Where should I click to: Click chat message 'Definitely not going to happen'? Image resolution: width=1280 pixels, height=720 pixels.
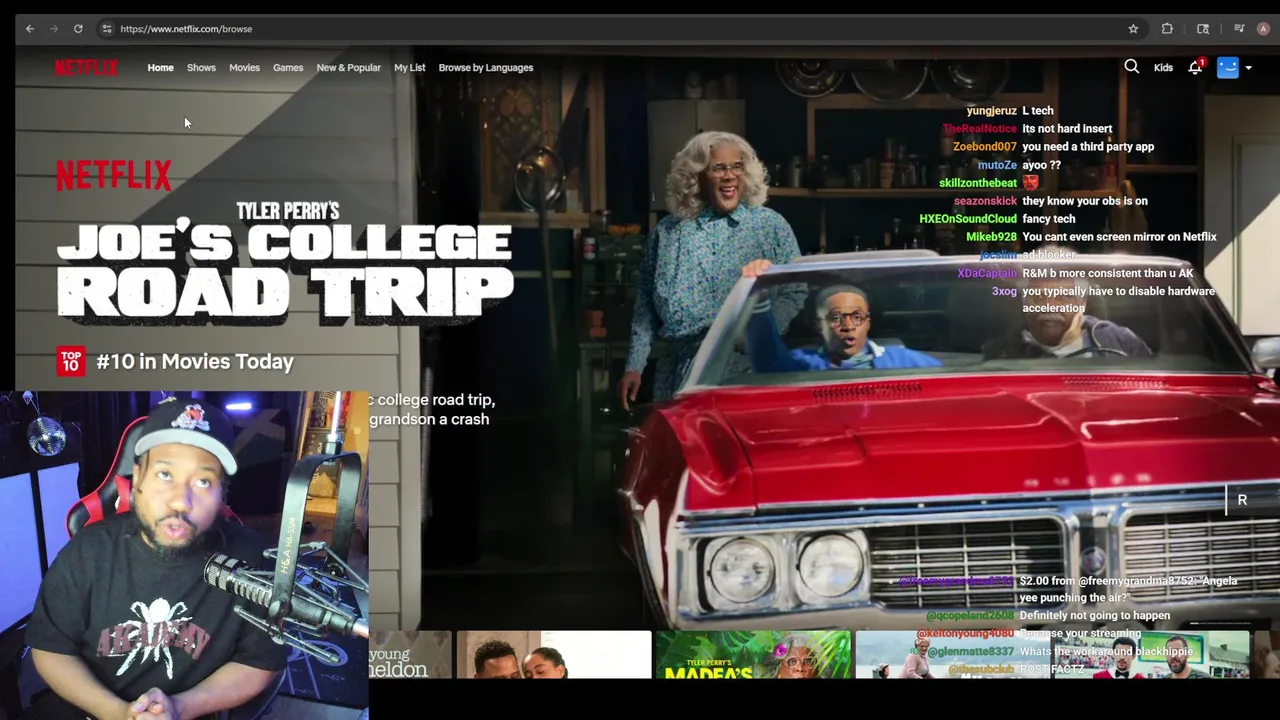[1096, 615]
